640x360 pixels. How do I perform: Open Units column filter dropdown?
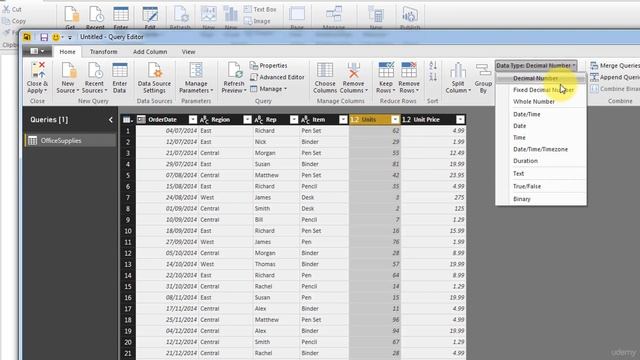coord(395,119)
